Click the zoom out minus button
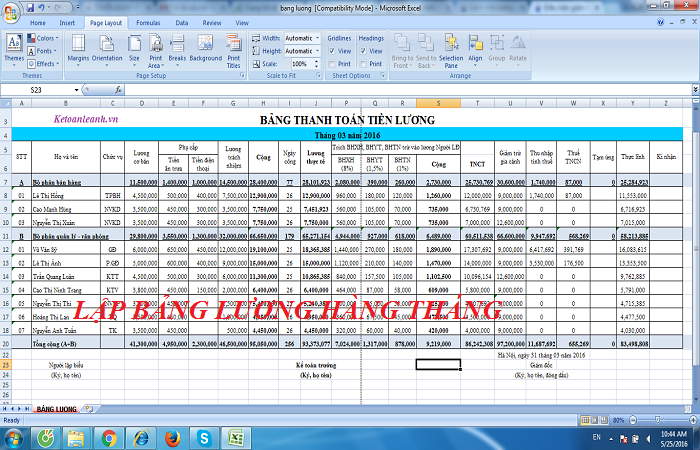The width and height of the screenshot is (700, 450). point(633,420)
